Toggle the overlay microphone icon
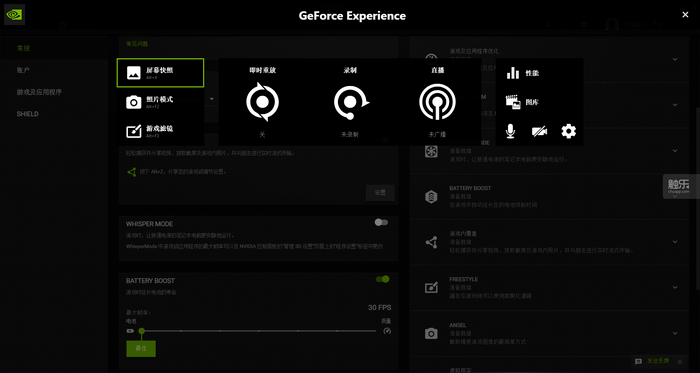The image size is (700, 373). pyautogui.click(x=511, y=131)
